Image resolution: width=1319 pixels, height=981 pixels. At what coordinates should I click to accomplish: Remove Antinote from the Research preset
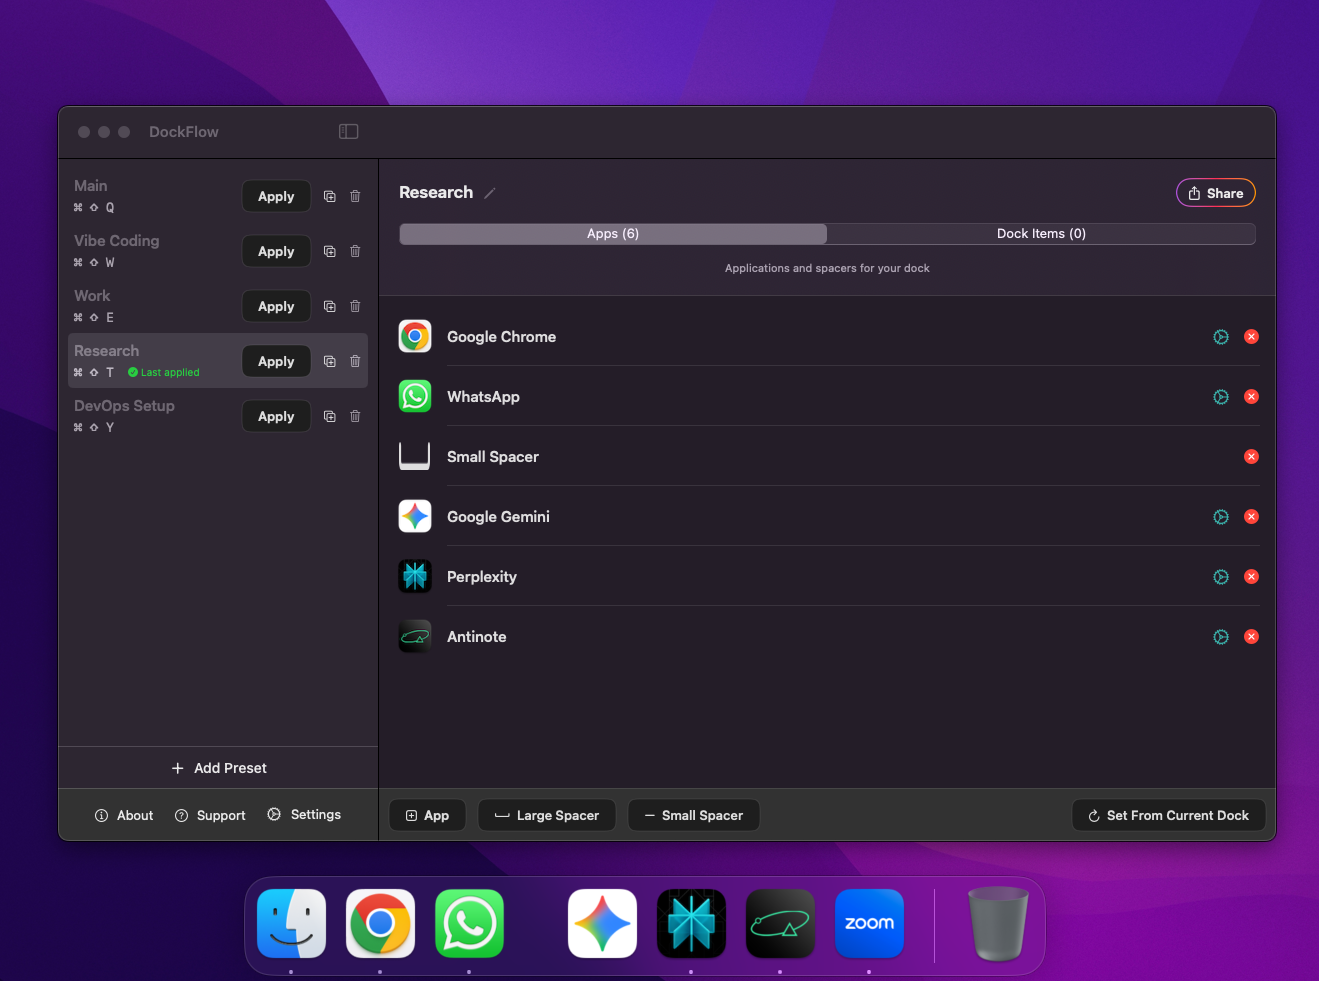(x=1251, y=636)
